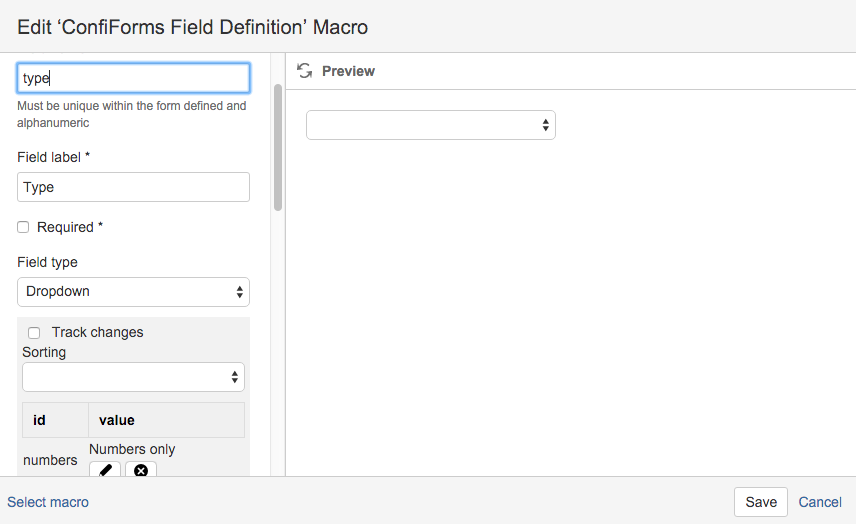Click the delete X icon for numbers row
The width and height of the screenshot is (856, 524).
141,469
